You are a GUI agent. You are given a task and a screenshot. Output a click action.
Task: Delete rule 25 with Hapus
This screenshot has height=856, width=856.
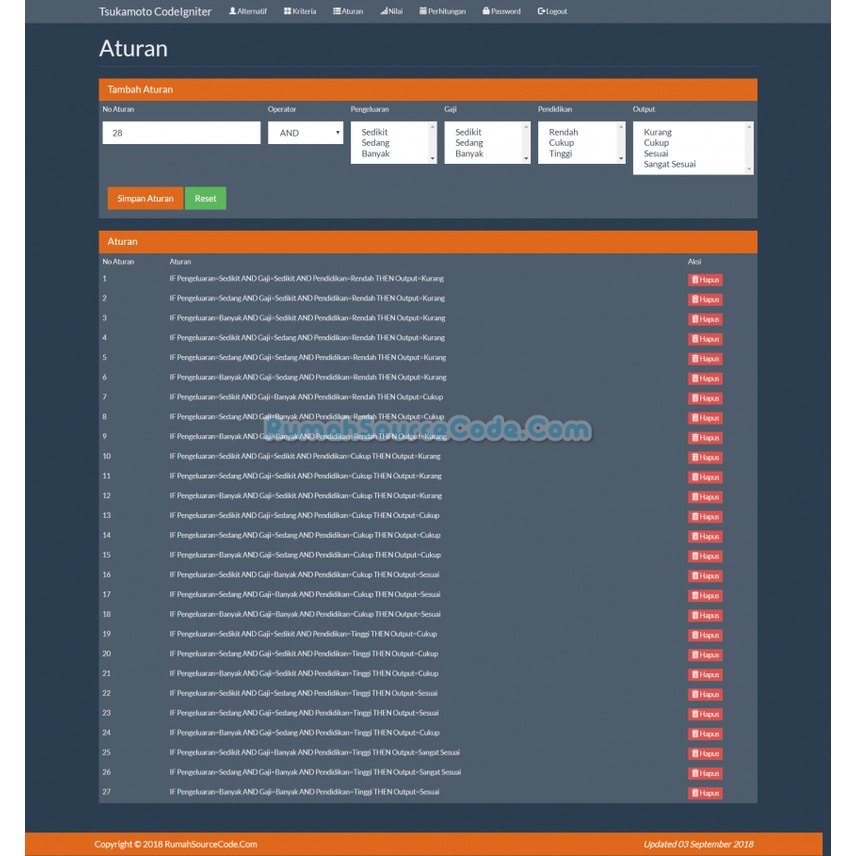point(705,753)
